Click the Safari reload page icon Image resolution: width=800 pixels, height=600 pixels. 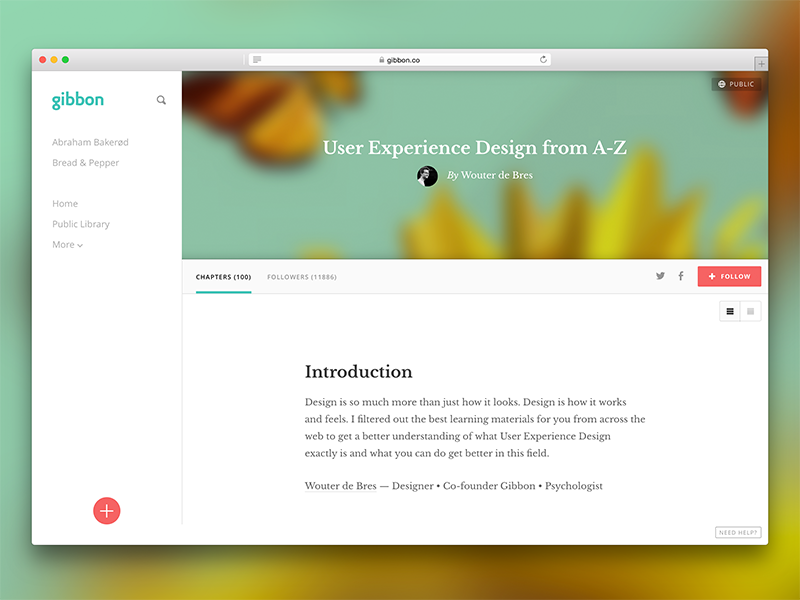543,60
